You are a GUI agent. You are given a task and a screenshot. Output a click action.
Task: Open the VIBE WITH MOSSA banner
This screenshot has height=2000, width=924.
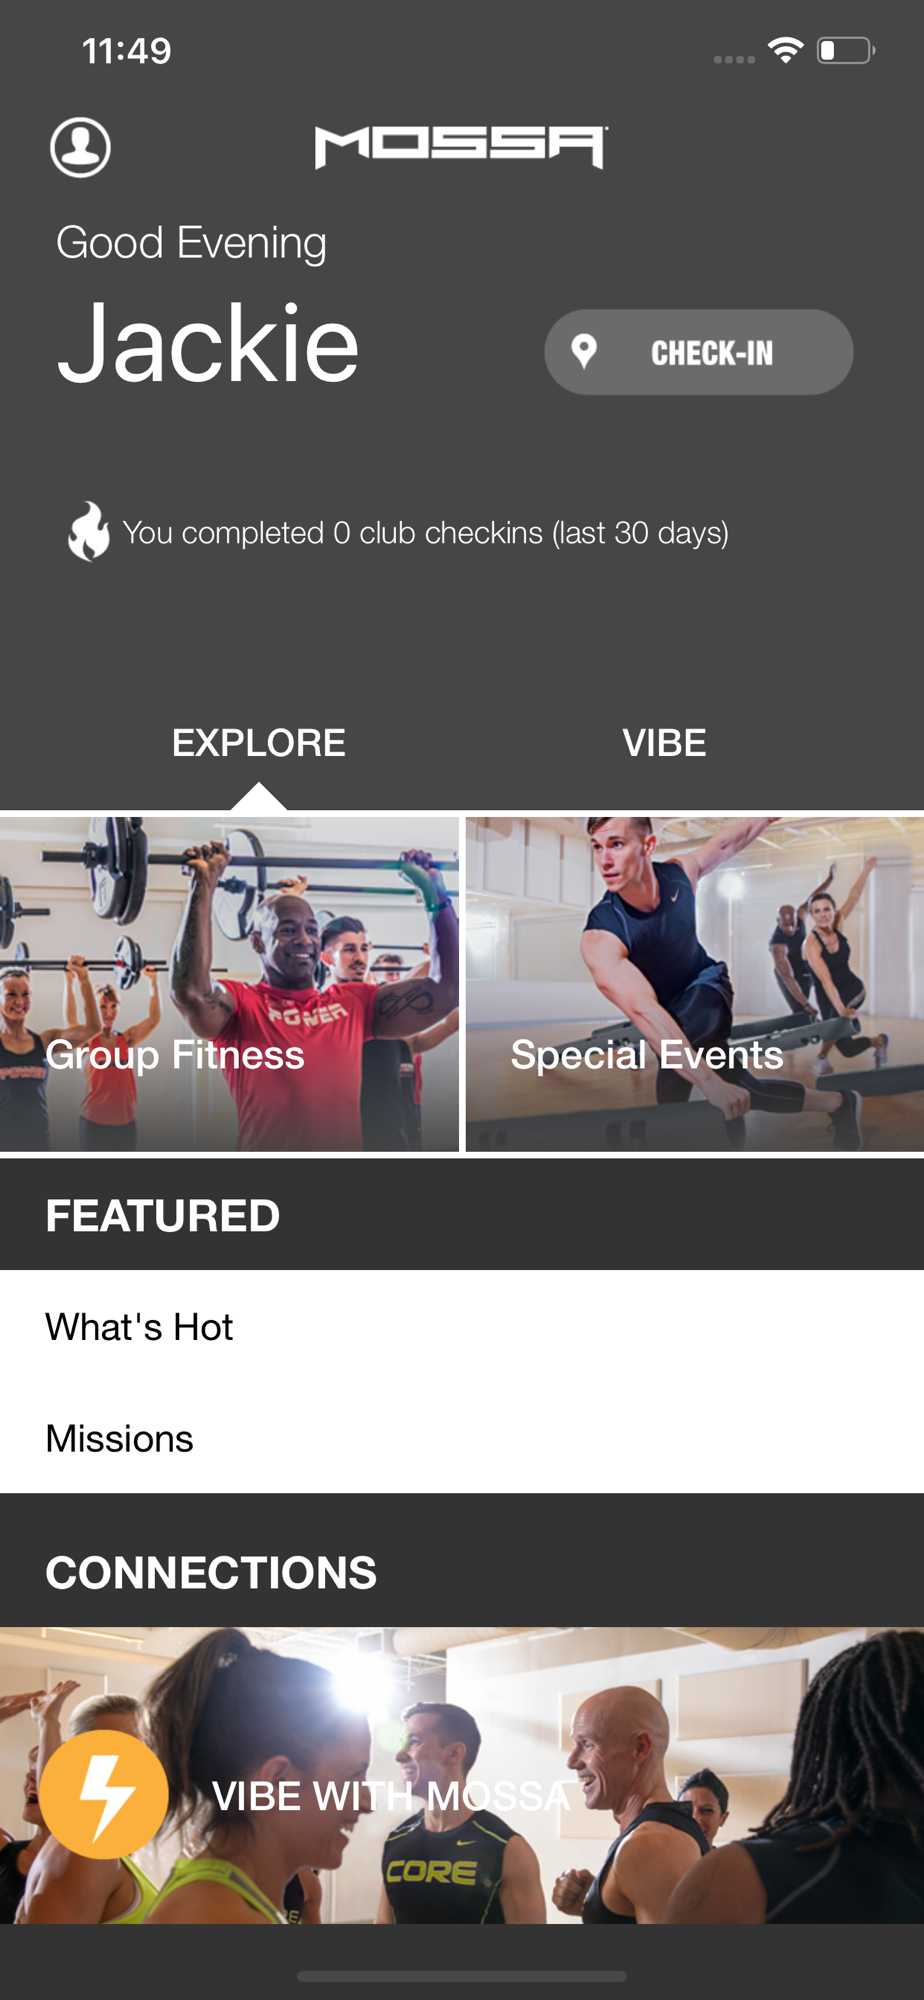click(462, 1775)
